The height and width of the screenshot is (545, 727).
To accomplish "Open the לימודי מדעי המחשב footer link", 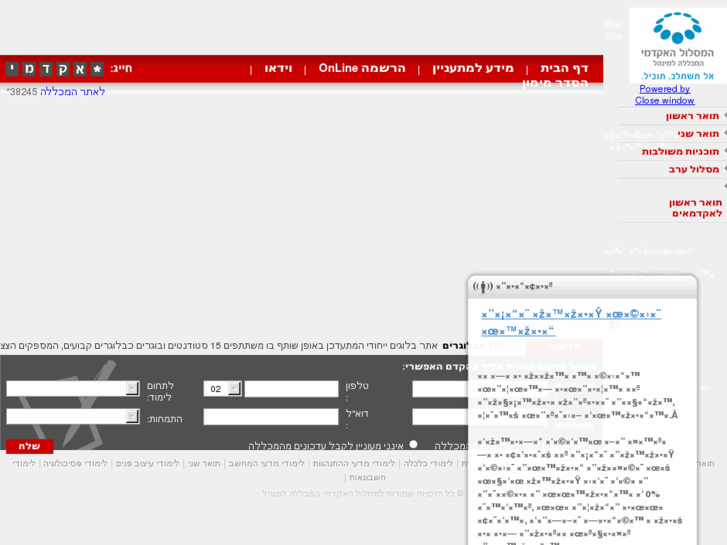I will pyautogui.click(x=266, y=463).
